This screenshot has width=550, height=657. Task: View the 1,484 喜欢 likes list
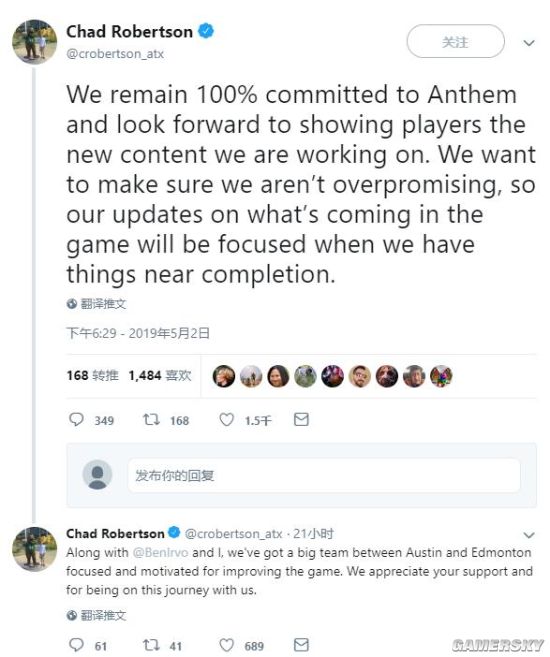point(160,375)
